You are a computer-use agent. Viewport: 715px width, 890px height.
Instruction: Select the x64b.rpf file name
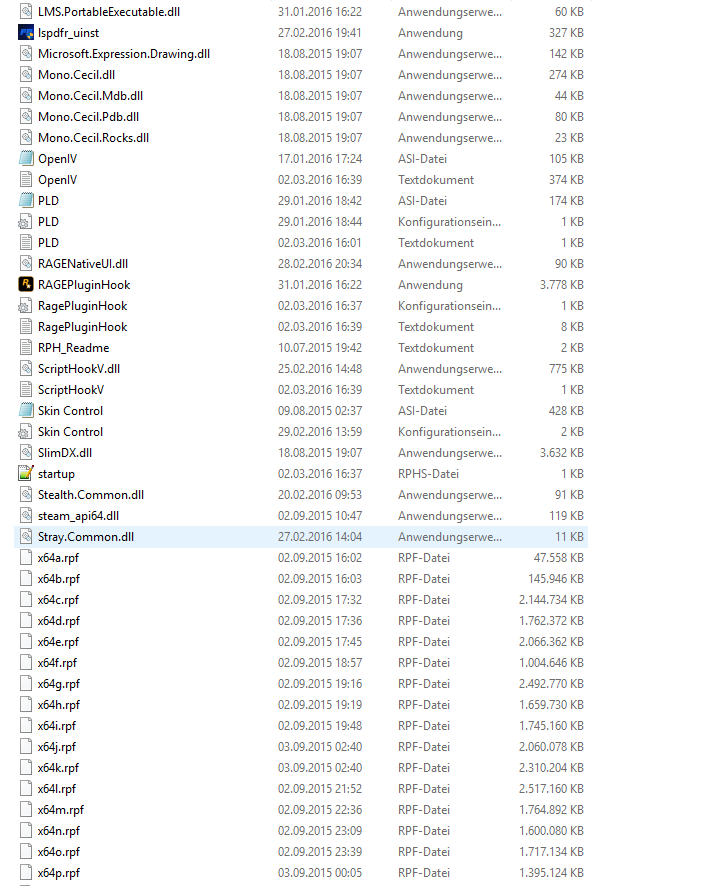59,579
